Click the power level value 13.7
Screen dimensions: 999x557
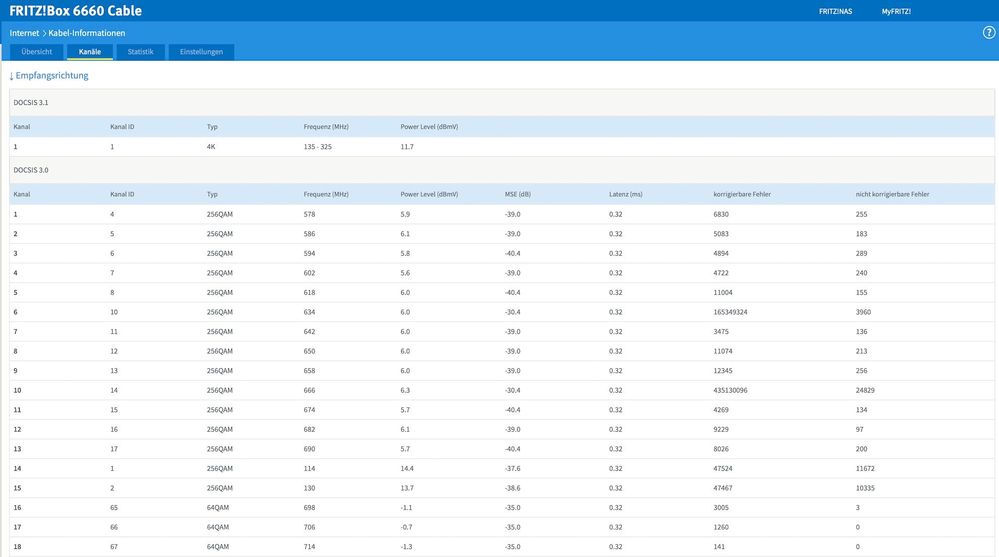click(x=407, y=488)
